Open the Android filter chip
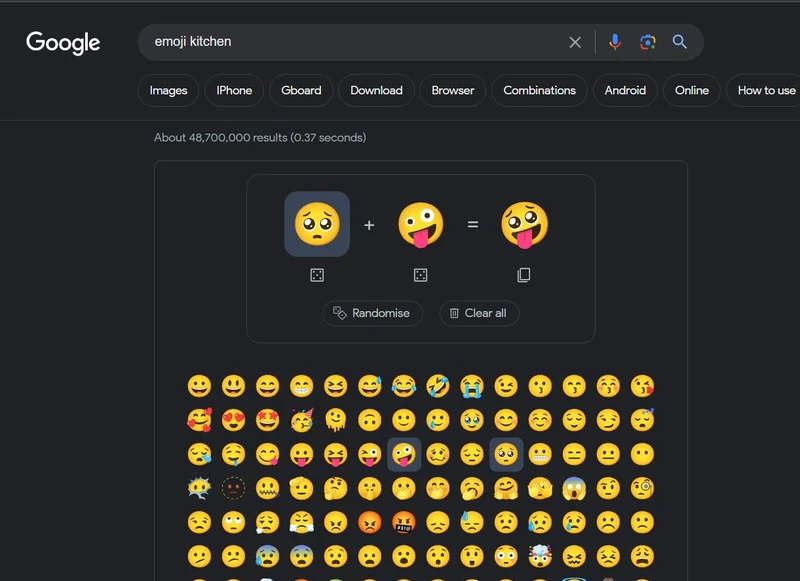This screenshot has width=800, height=581. click(624, 90)
